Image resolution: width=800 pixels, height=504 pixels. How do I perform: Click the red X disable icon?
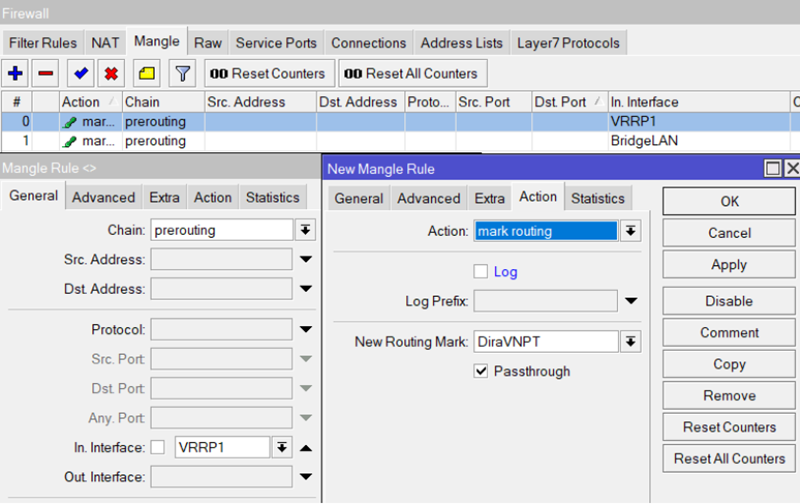click(111, 73)
